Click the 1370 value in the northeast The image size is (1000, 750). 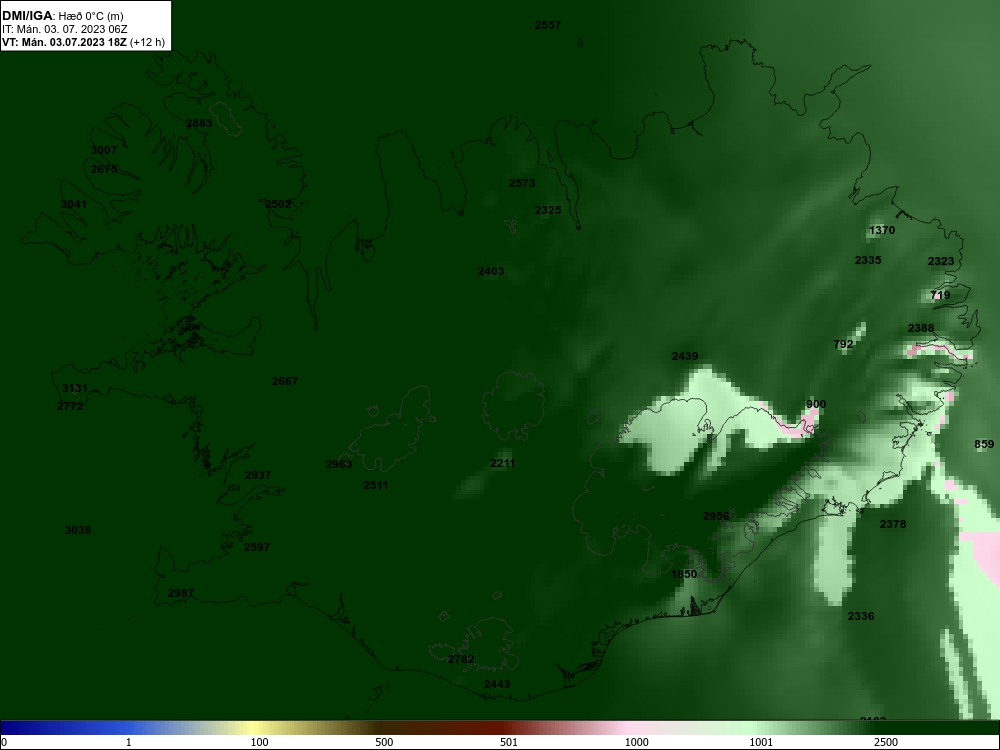882,230
